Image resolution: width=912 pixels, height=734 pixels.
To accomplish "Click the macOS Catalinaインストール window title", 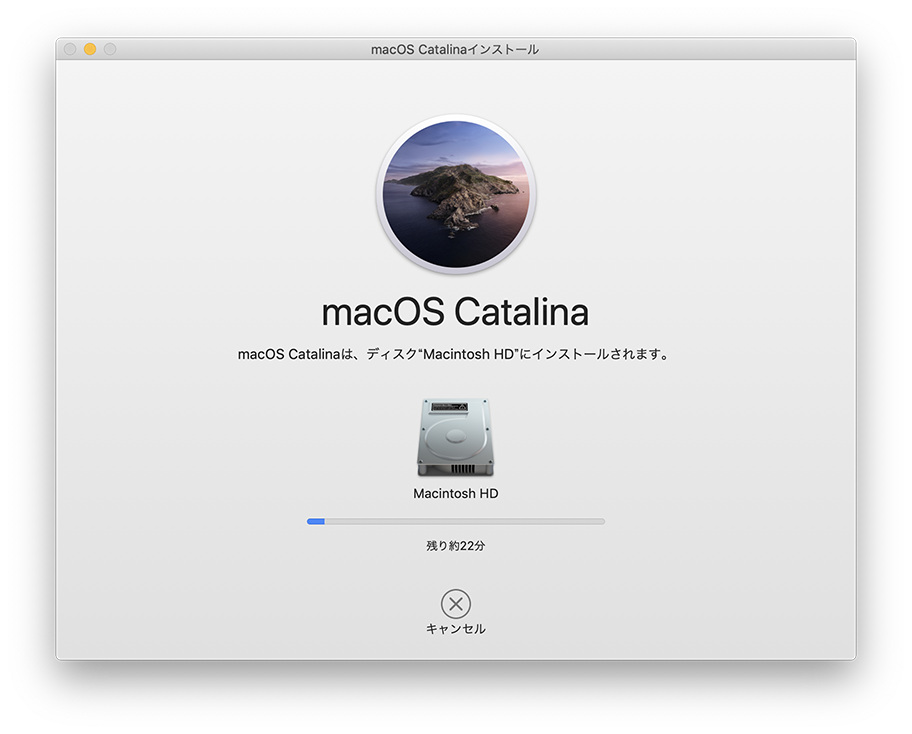I will [x=455, y=49].
